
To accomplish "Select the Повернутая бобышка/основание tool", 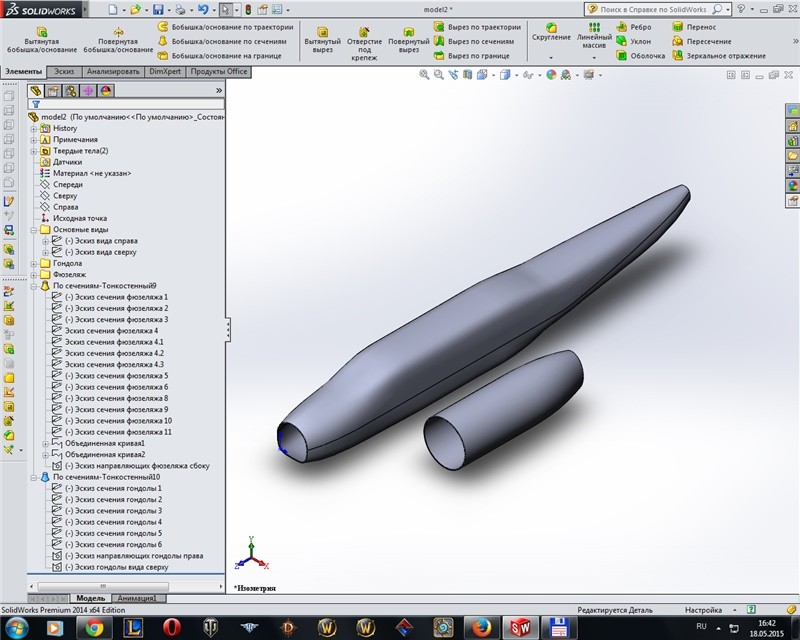I will [x=118, y=40].
